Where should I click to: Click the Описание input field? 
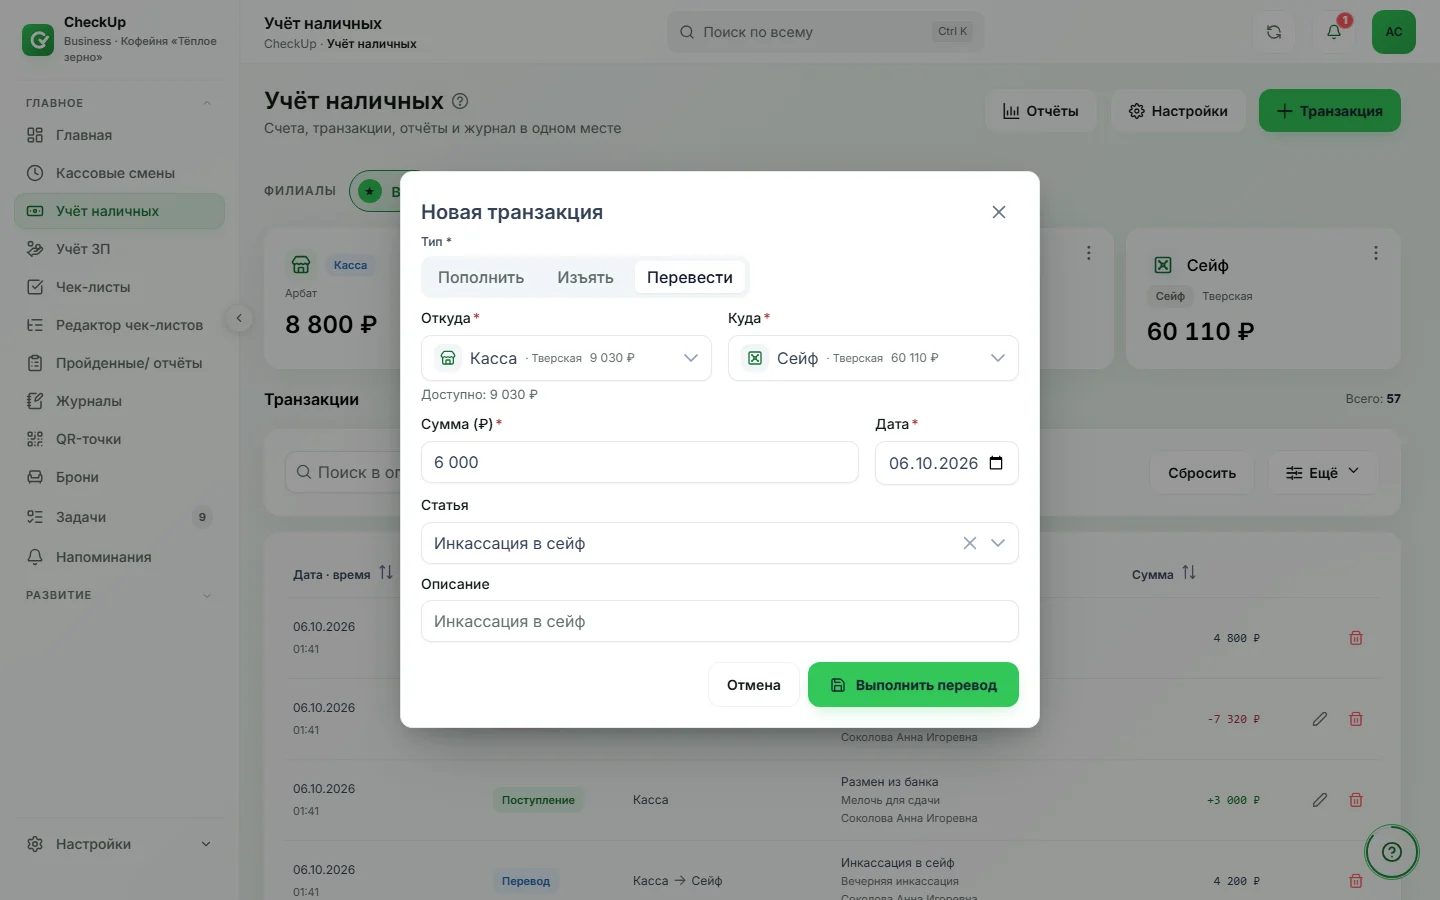(720, 621)
